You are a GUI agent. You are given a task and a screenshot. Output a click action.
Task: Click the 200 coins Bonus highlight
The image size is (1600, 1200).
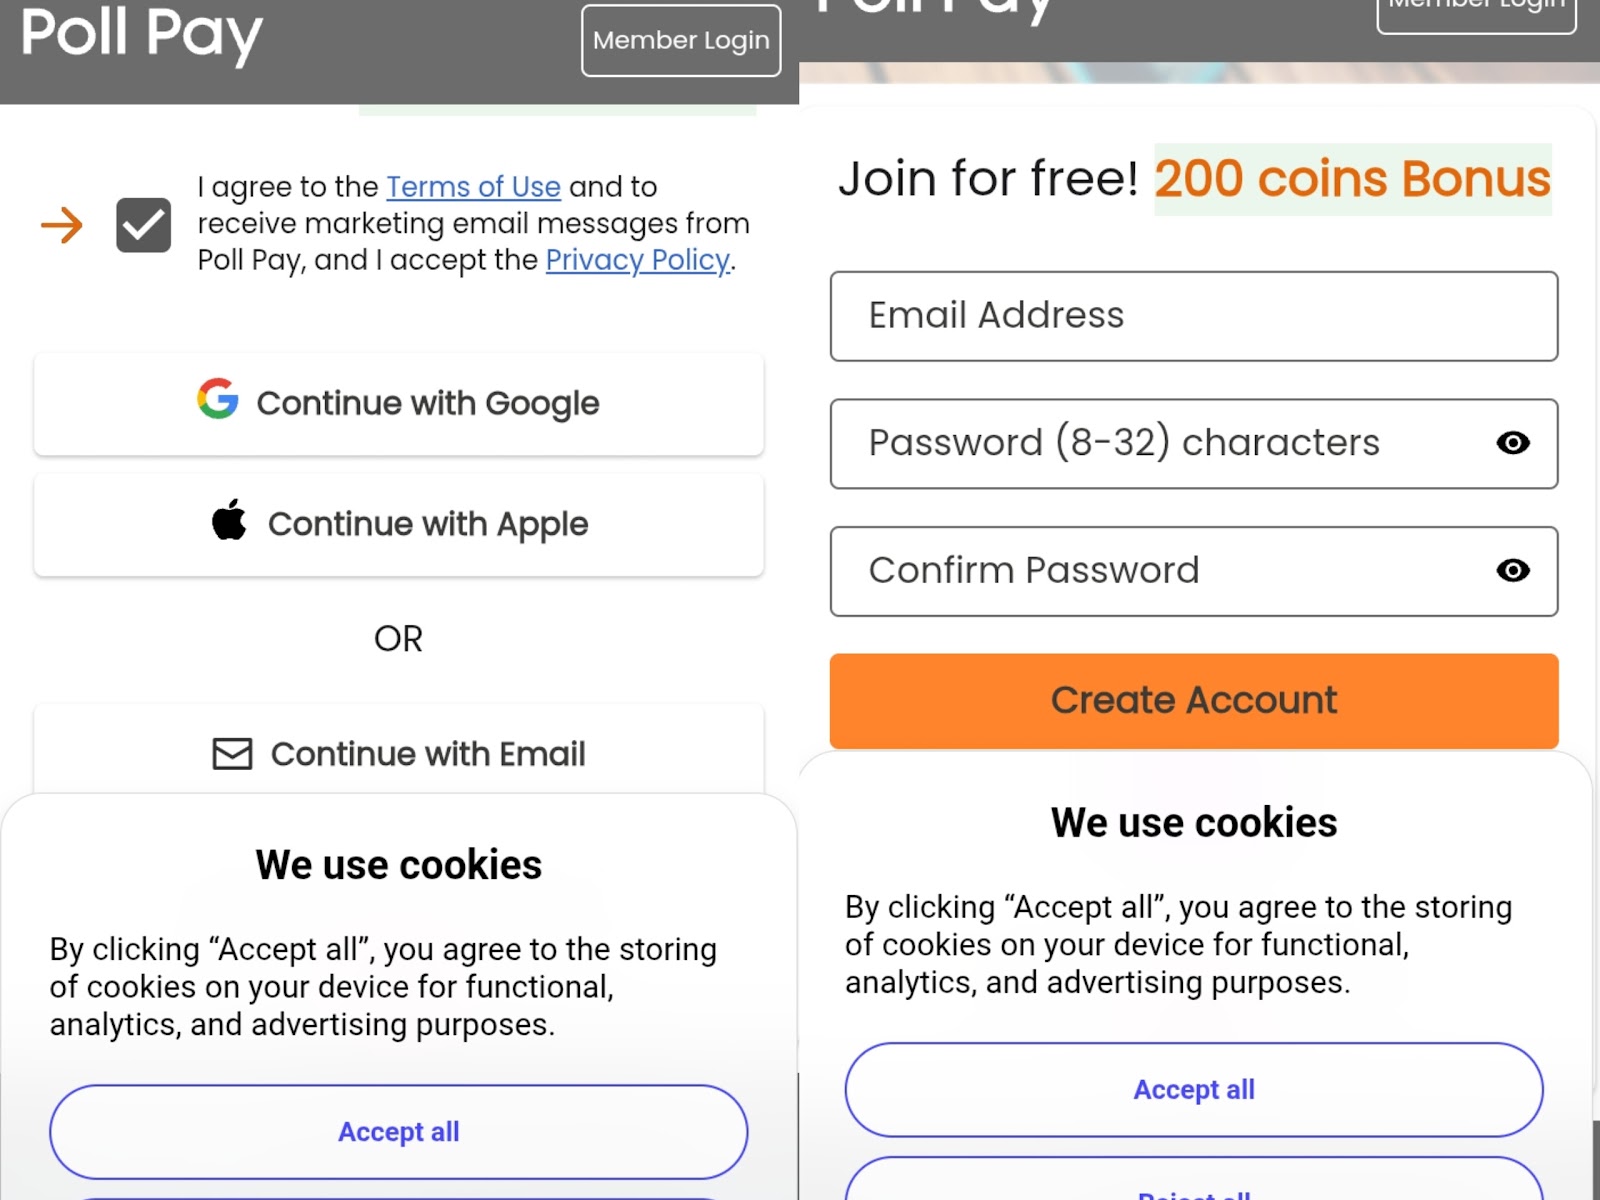coord(1352,180)
